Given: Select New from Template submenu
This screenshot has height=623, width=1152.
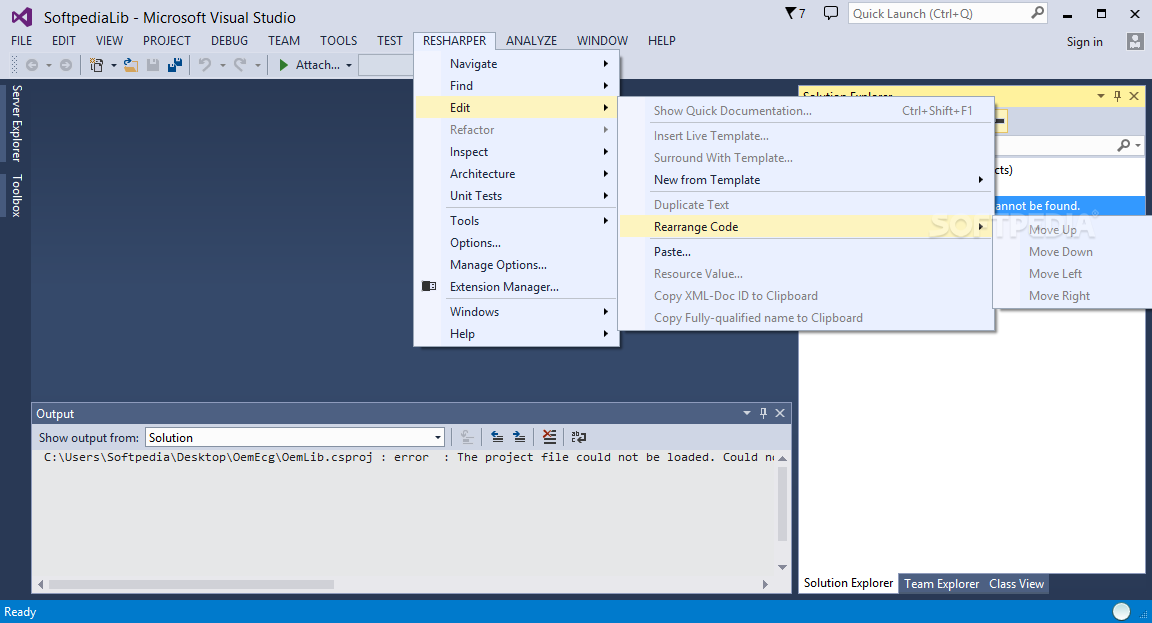Looking at the screenshot, I should 806,180.
